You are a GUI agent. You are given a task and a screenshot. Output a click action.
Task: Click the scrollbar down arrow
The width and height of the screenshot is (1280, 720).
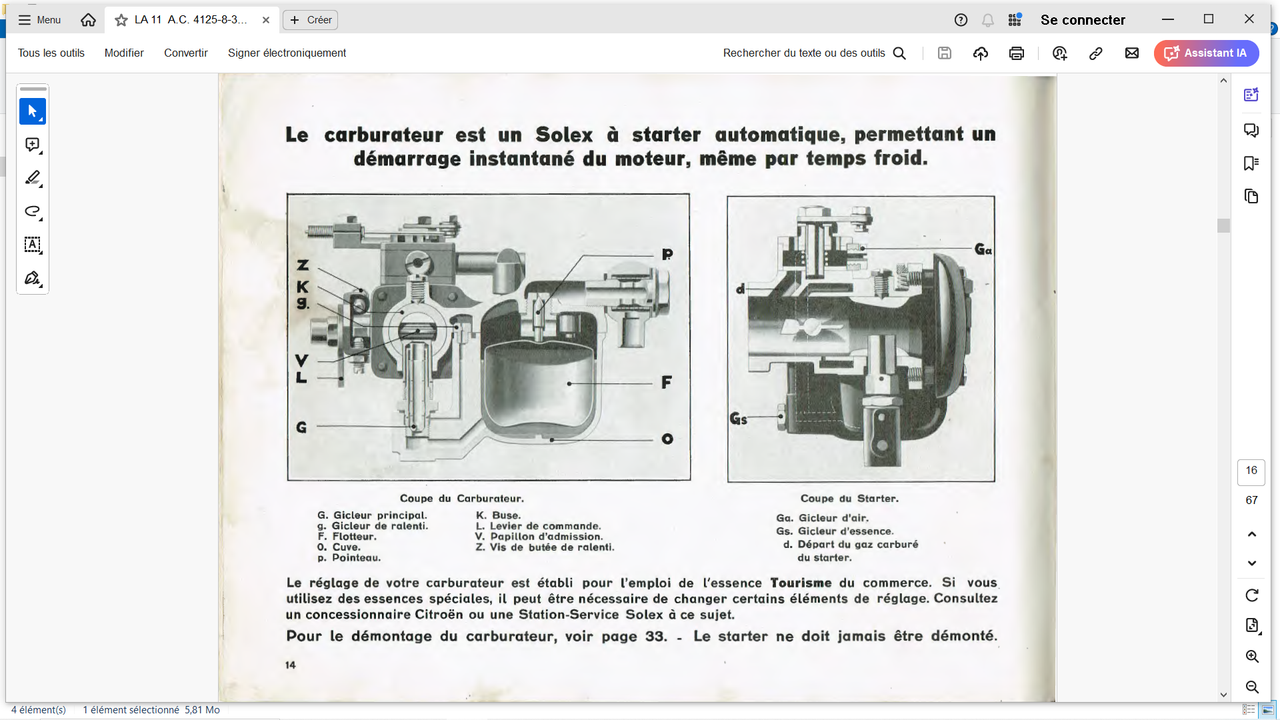(1223, 695)
